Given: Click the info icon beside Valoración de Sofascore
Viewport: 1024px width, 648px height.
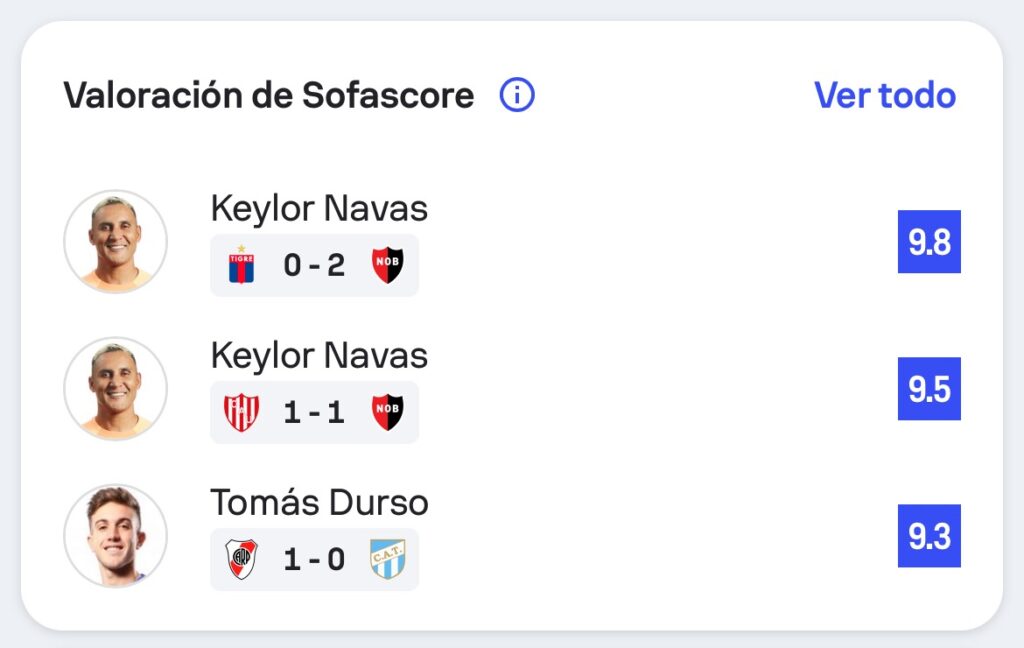Looking at the screenshot, I should 517,96.
